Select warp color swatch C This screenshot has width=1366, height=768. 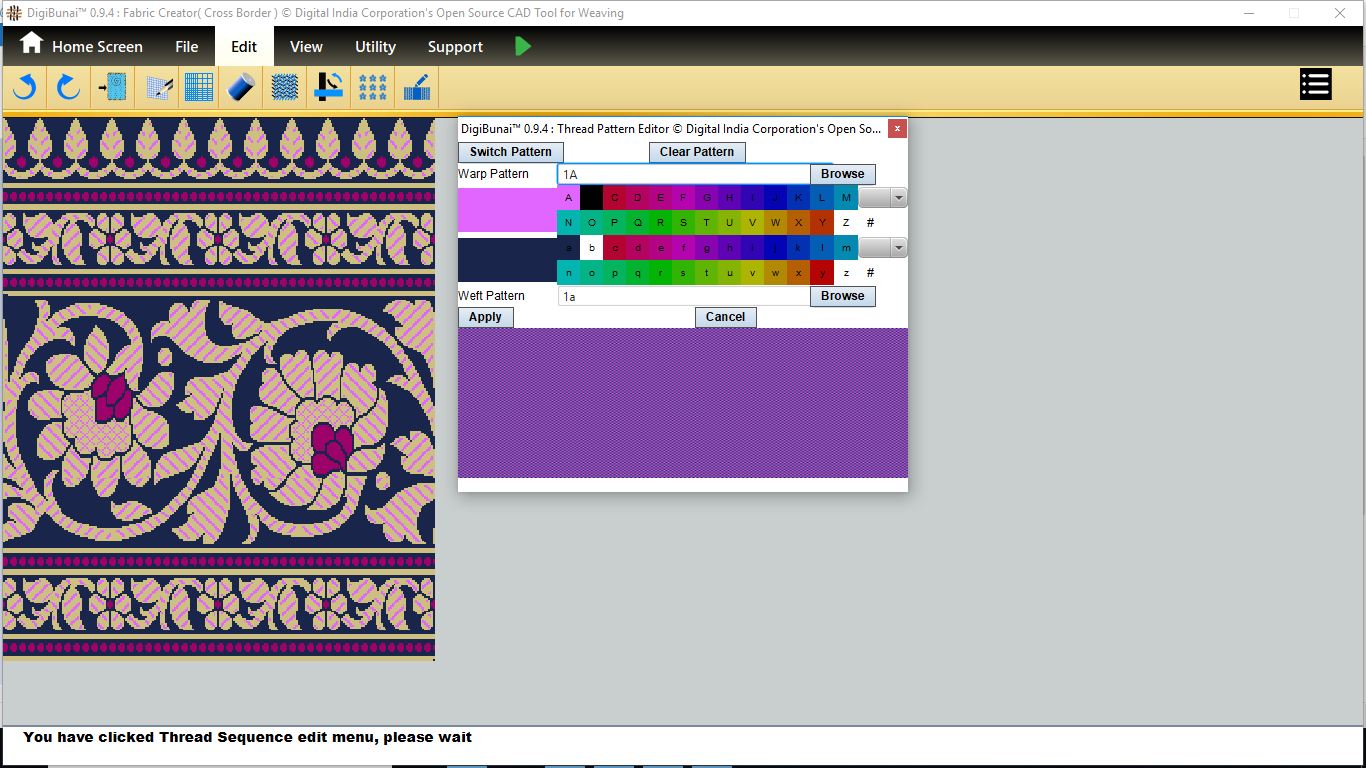click(x=615, y=198)
